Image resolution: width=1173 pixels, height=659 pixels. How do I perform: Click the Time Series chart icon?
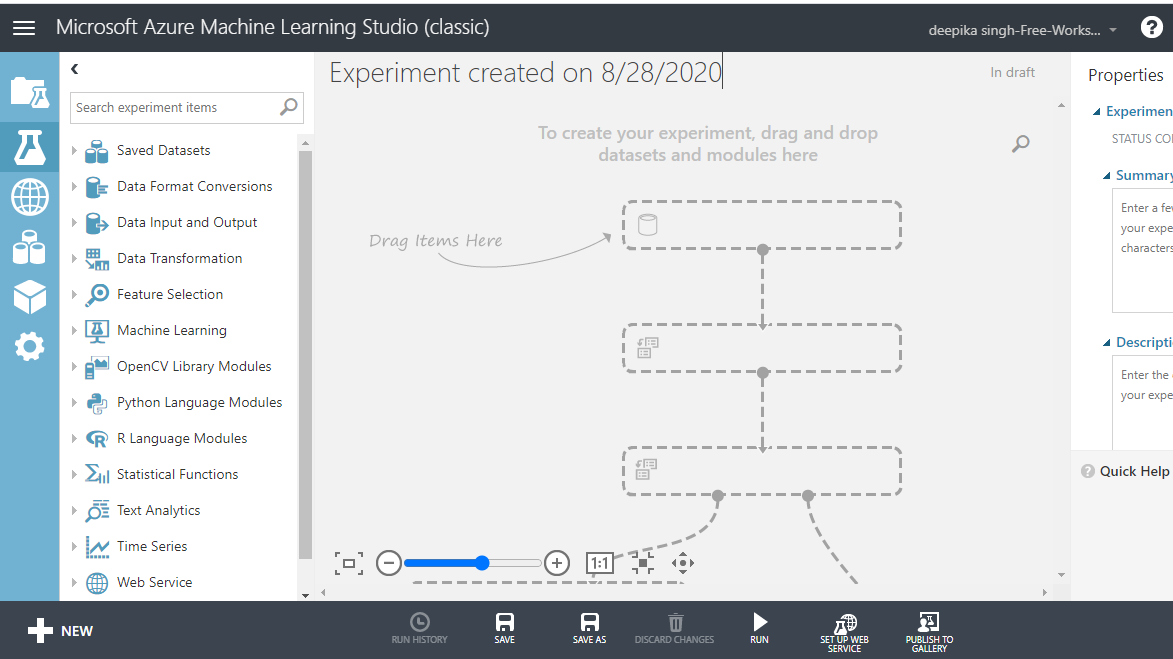click(x=97, y=547)
